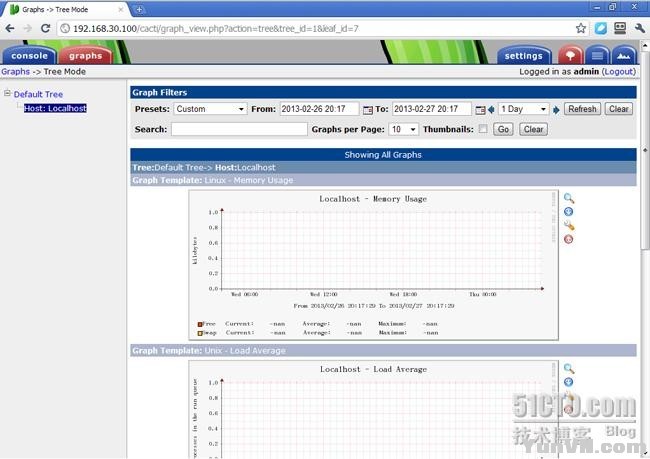Open the browser wrench menu

pos(640,28)
